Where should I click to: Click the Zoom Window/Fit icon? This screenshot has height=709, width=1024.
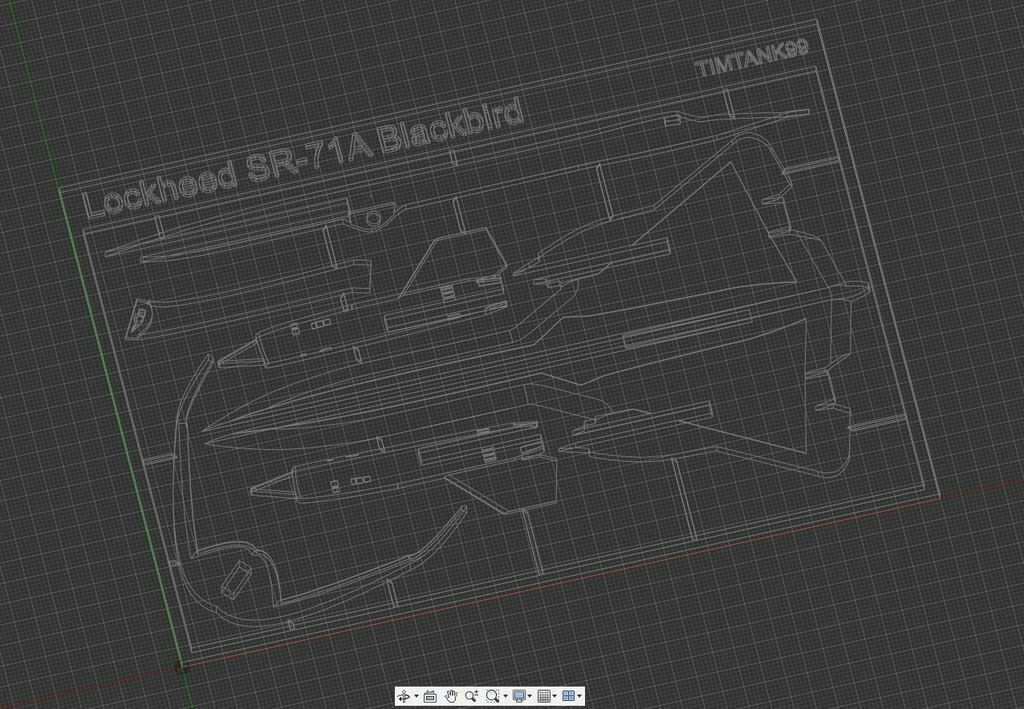pos(492,696)
